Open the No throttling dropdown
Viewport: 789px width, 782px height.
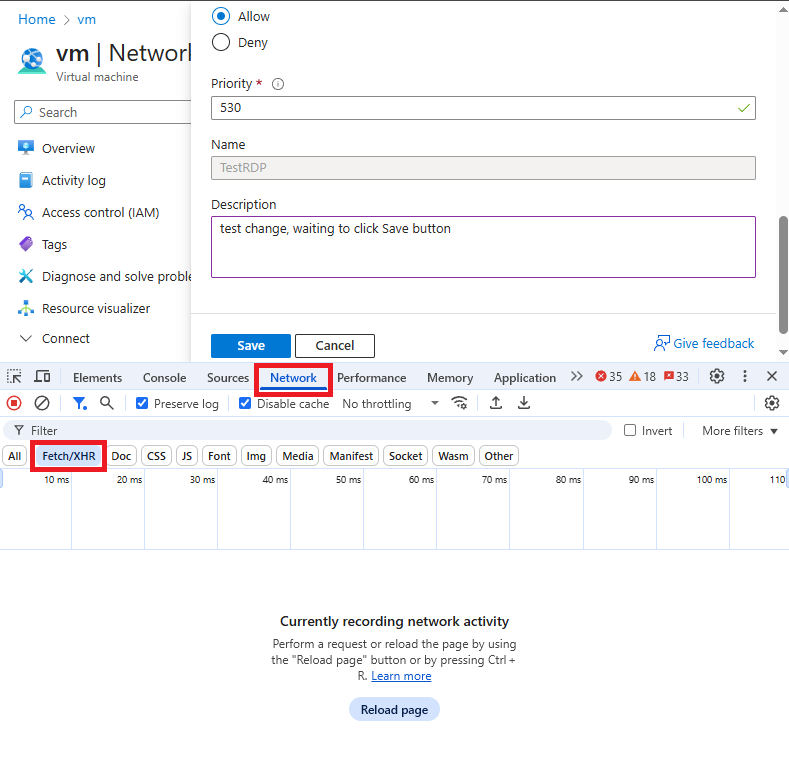pyautogui.click(x=390, y=404)
